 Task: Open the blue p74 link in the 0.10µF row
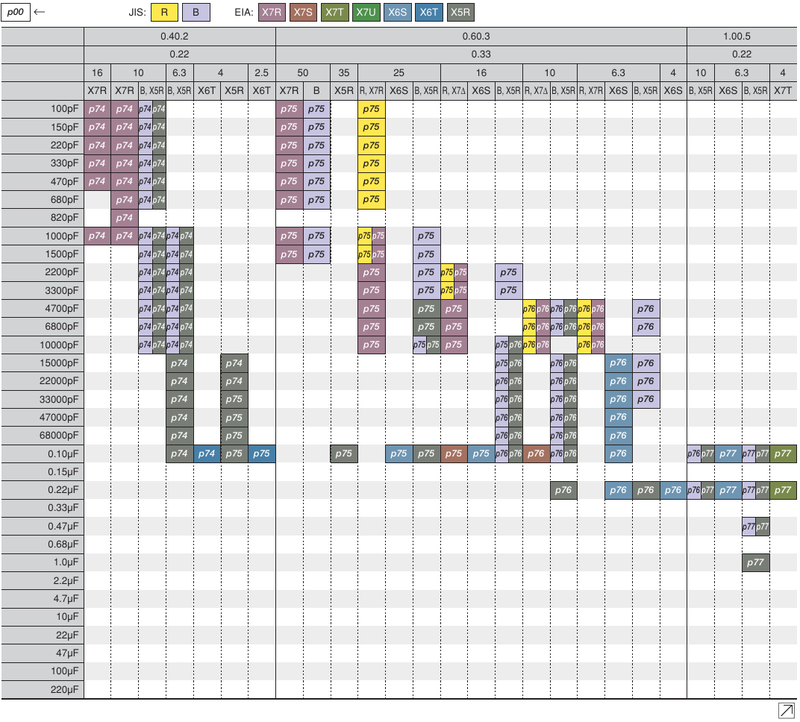click(x=207, y=454)
